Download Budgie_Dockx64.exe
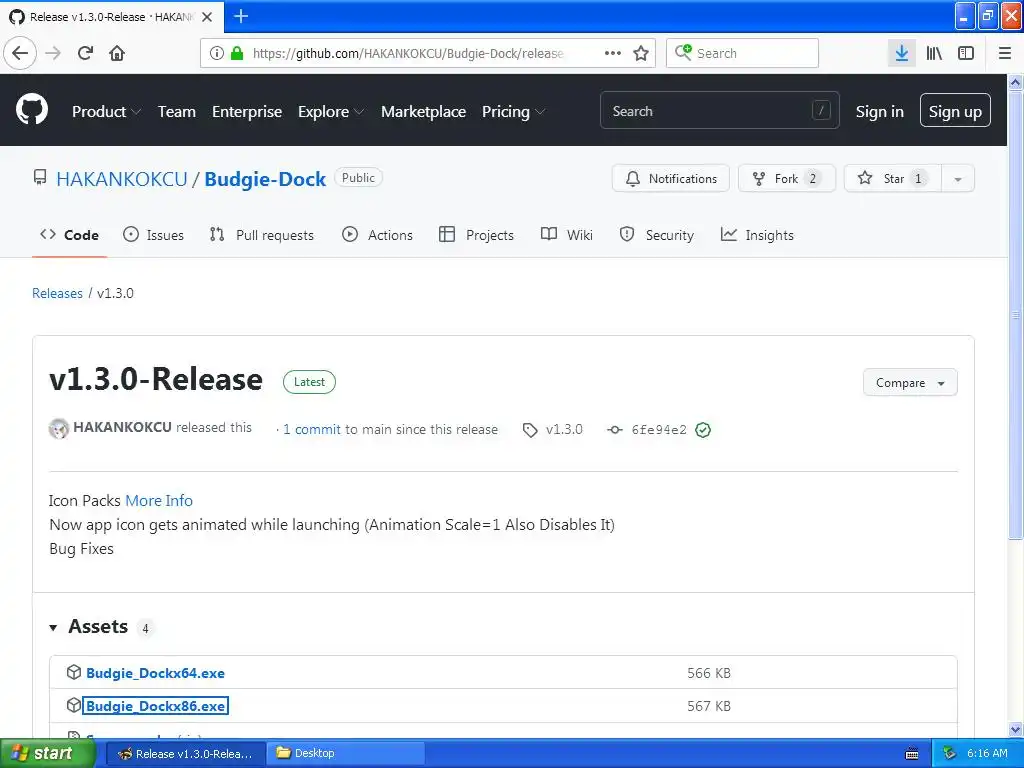 click(155, 673)
